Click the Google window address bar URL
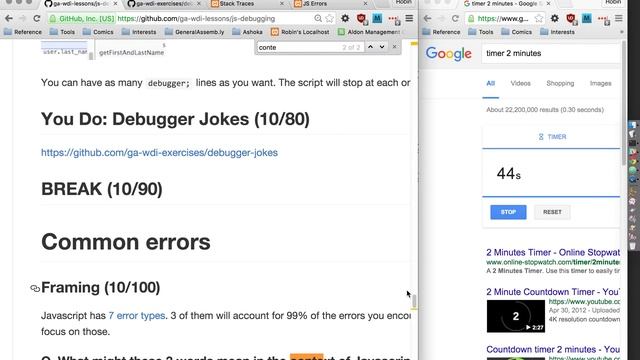 tap(503, 18)
